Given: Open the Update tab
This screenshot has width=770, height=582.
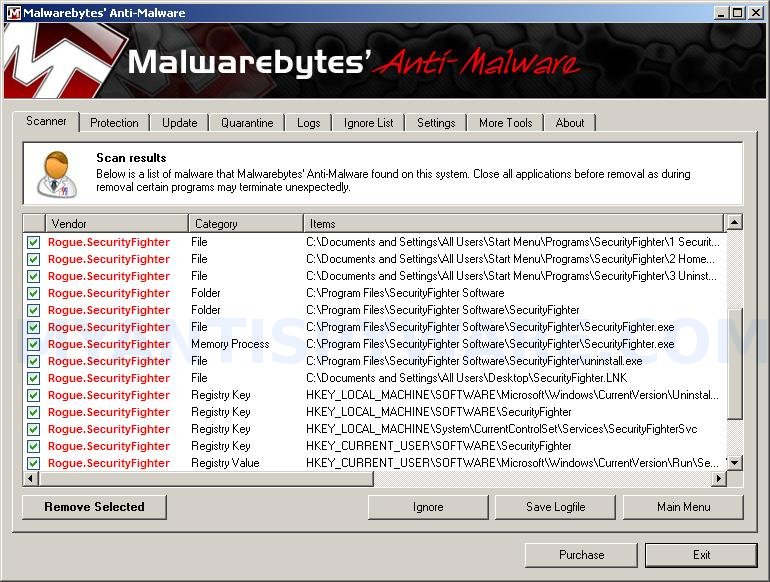Looking at the screenshot, I should pyautogui.click(x=180, y=123).
